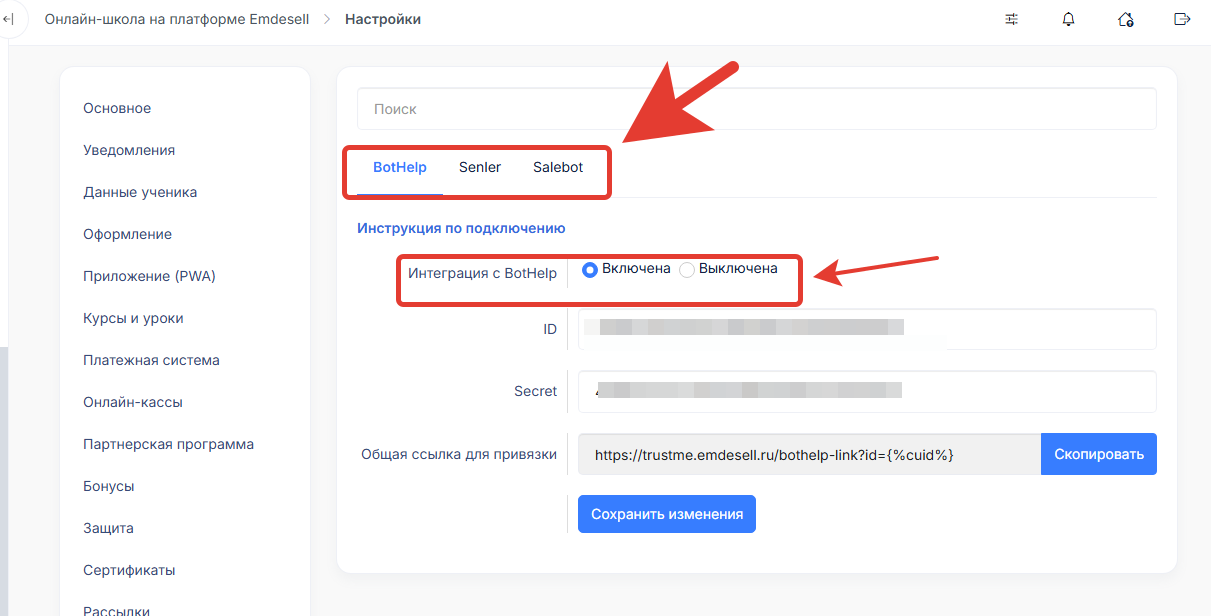The image size is (1211, 616).
Task: Click the home icon in top bar
Action: 1126,19
